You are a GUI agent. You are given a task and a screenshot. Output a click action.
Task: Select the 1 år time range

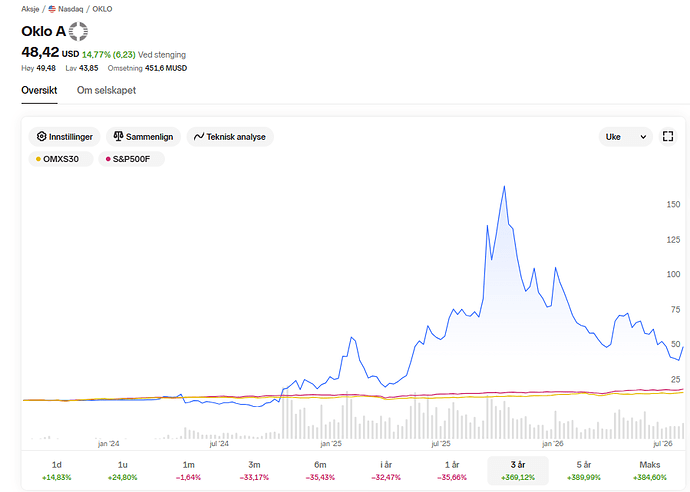pos(452,470)
